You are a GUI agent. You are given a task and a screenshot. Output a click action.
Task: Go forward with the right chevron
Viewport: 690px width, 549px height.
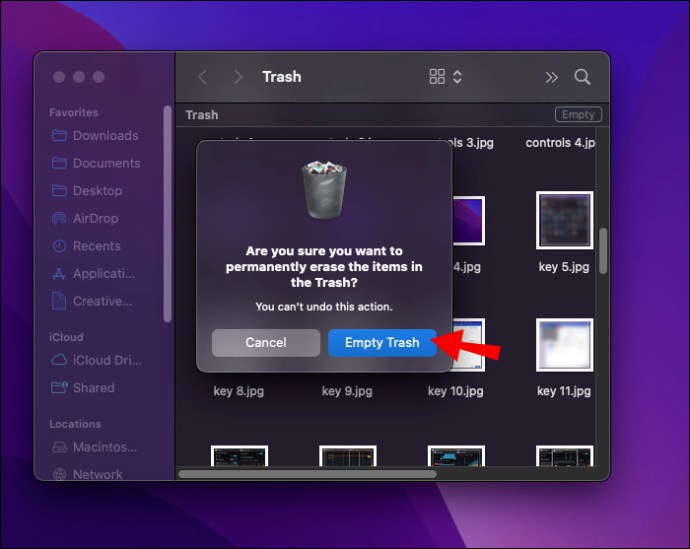238,77
